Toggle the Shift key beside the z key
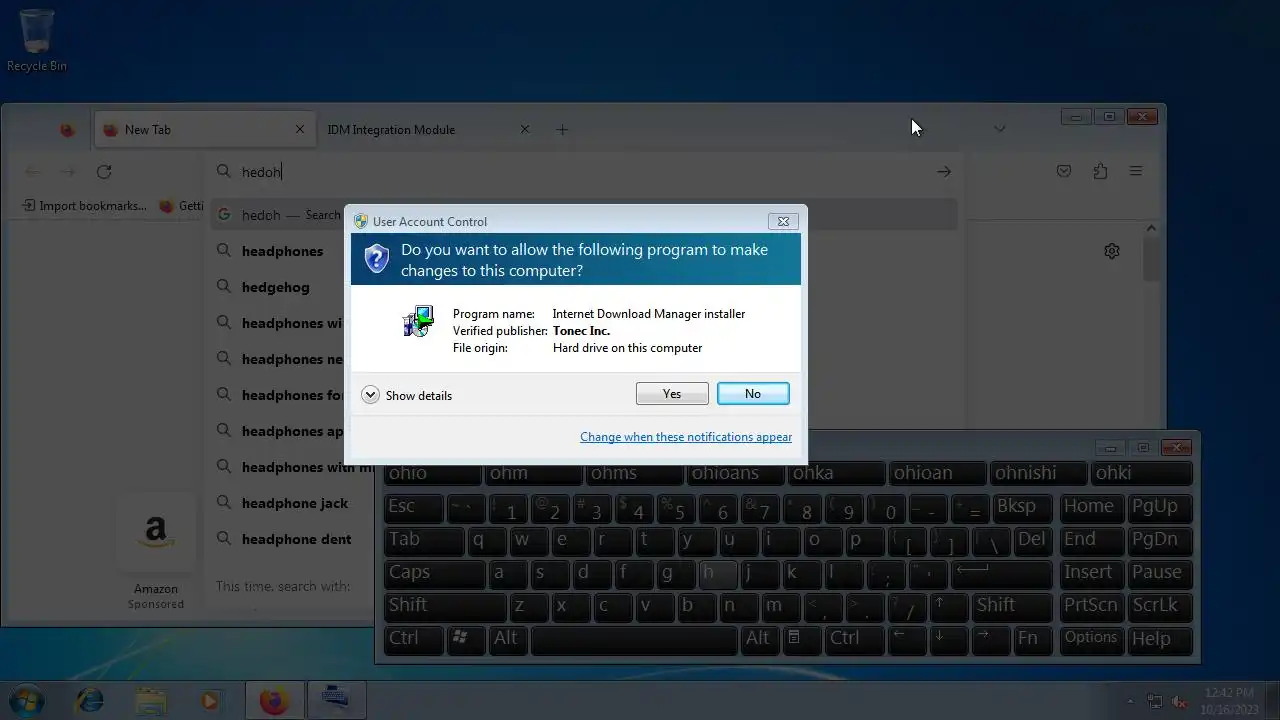Screen dimensions: 1280x720 [445, 605]
